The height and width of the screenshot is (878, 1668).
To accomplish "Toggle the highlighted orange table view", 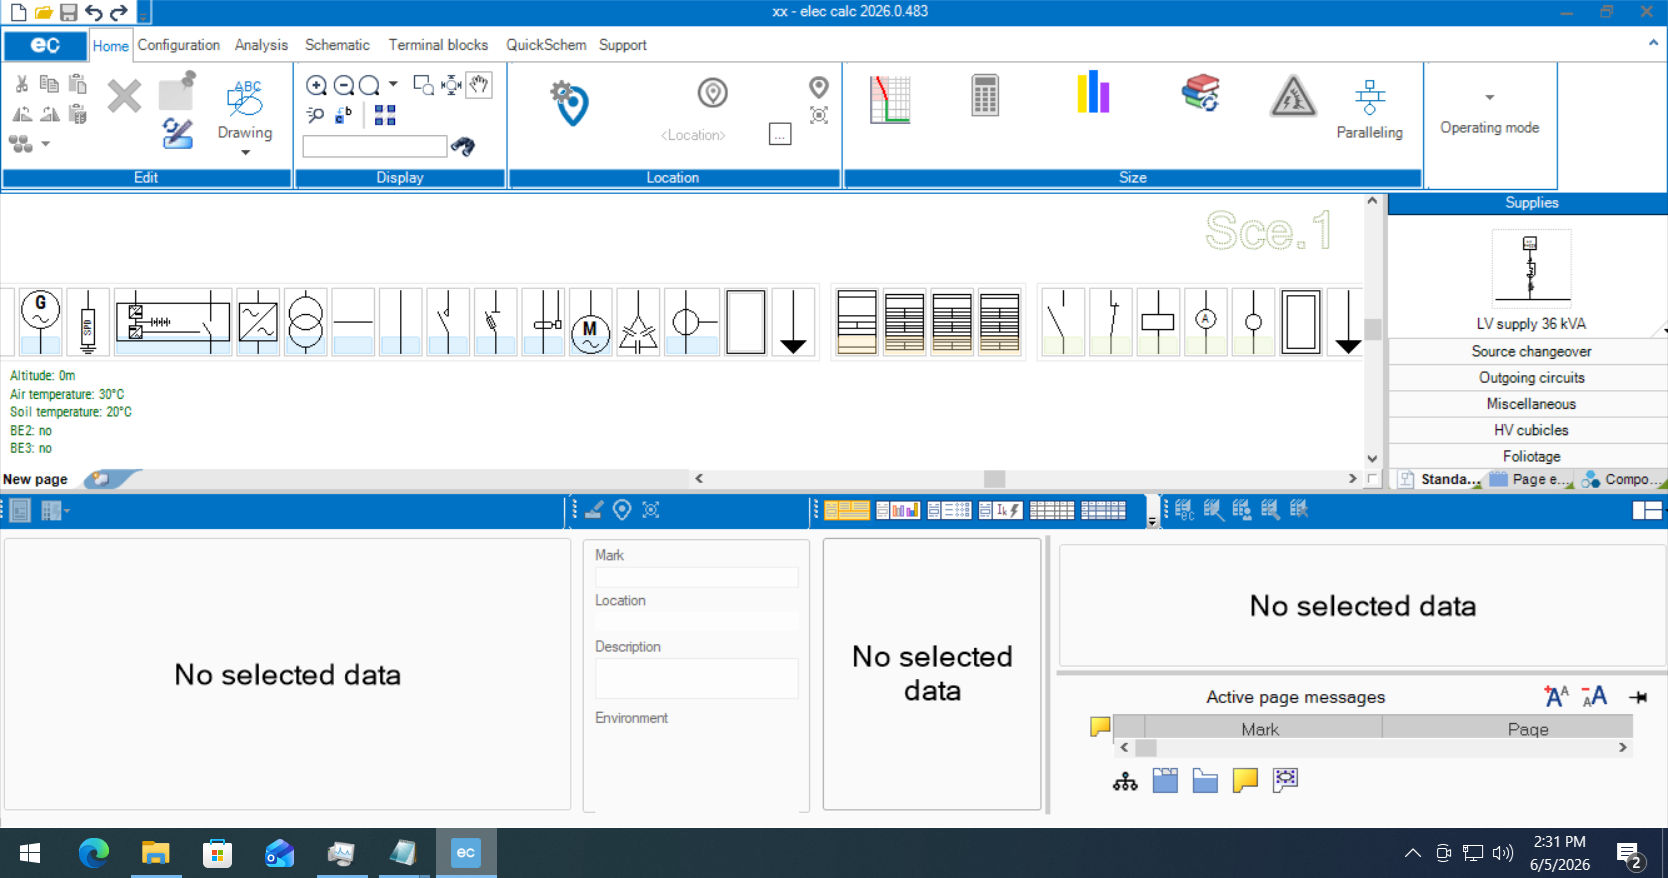I will (x=847, y=510).
